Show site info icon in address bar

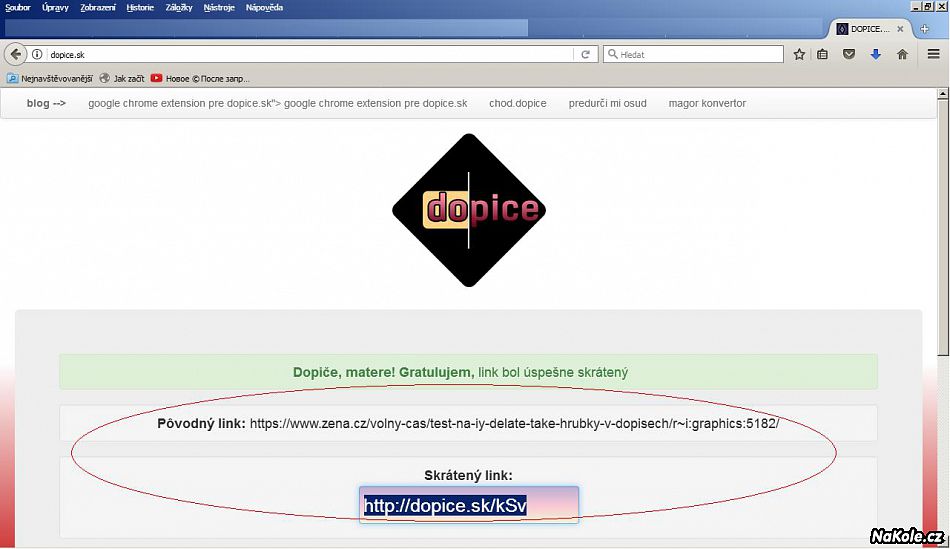(x=37, y=55)
